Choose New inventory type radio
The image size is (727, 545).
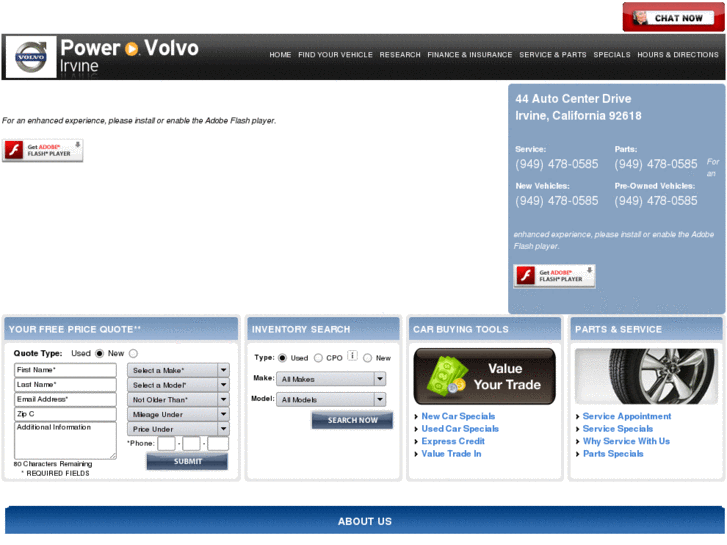tap(368, 358)
